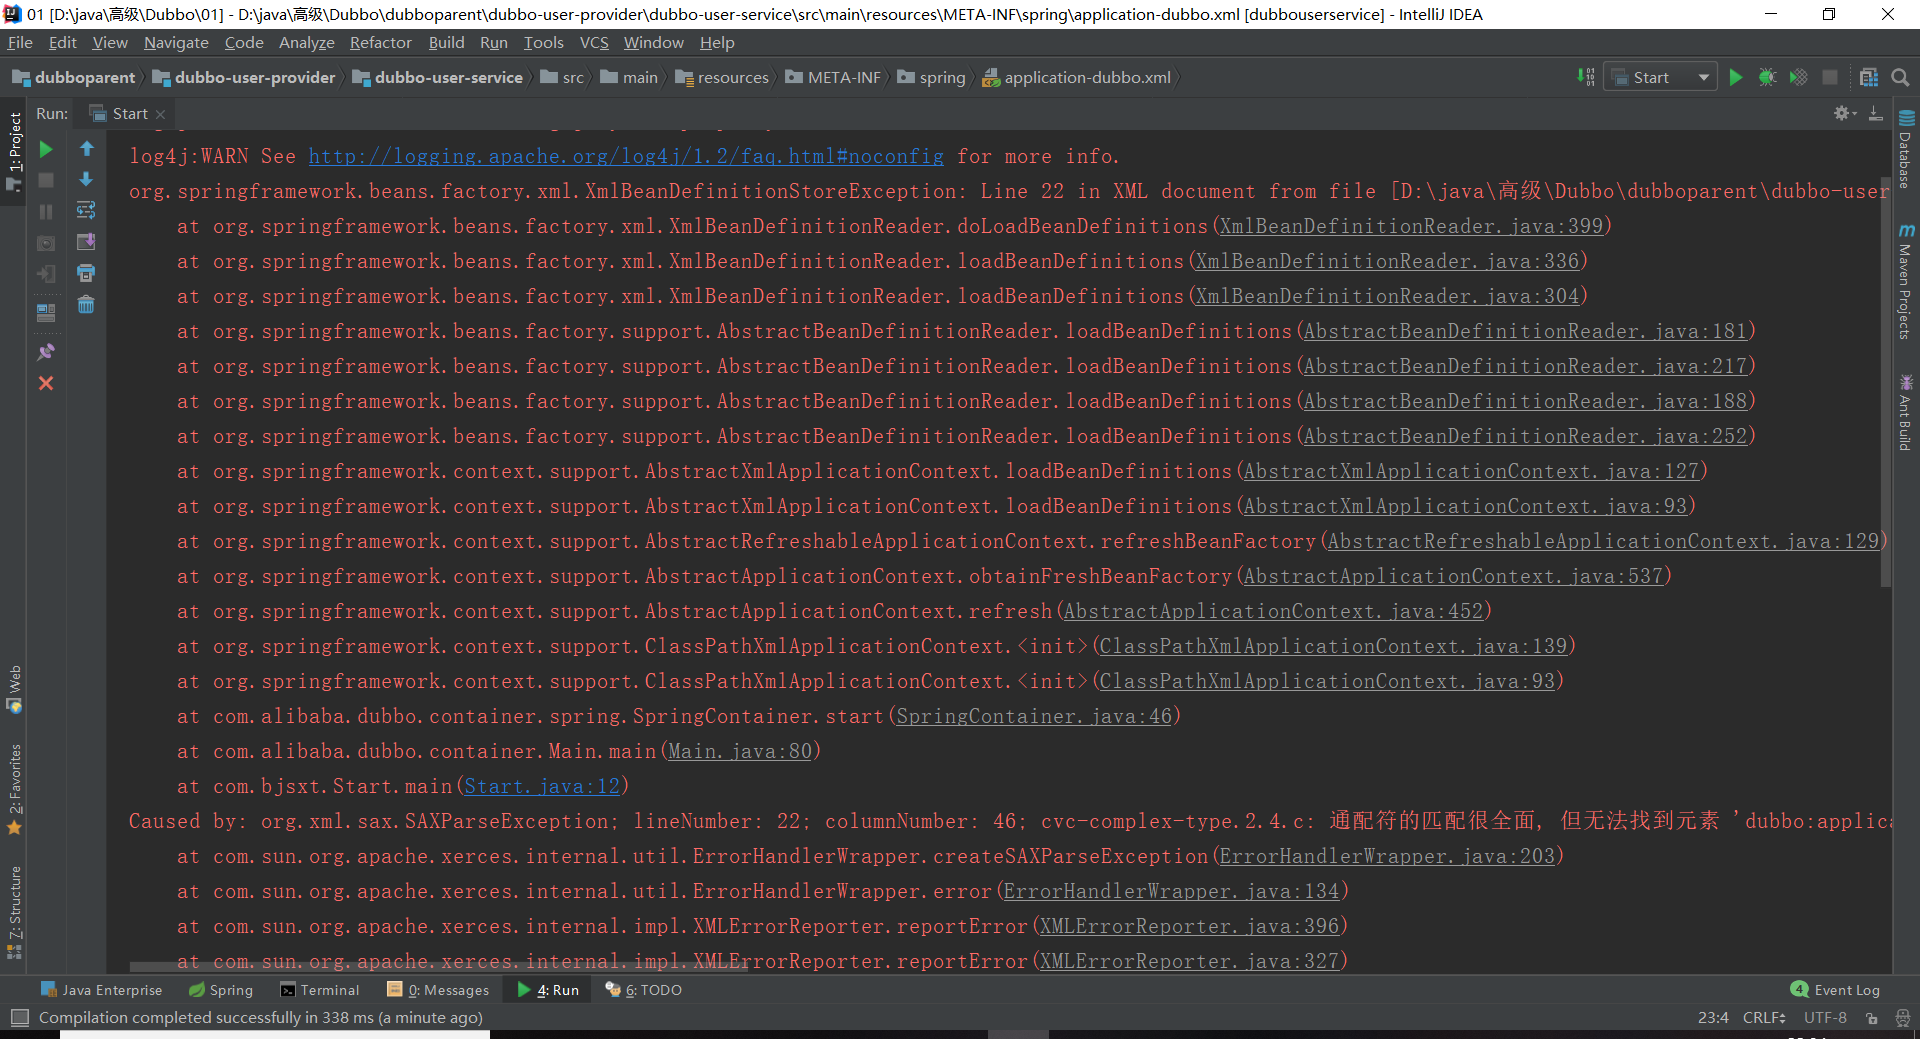This screenshot has width=1920, height=1039.
Task: Select dubbo-user-provider breadcrumb
Action: [244, 77]
